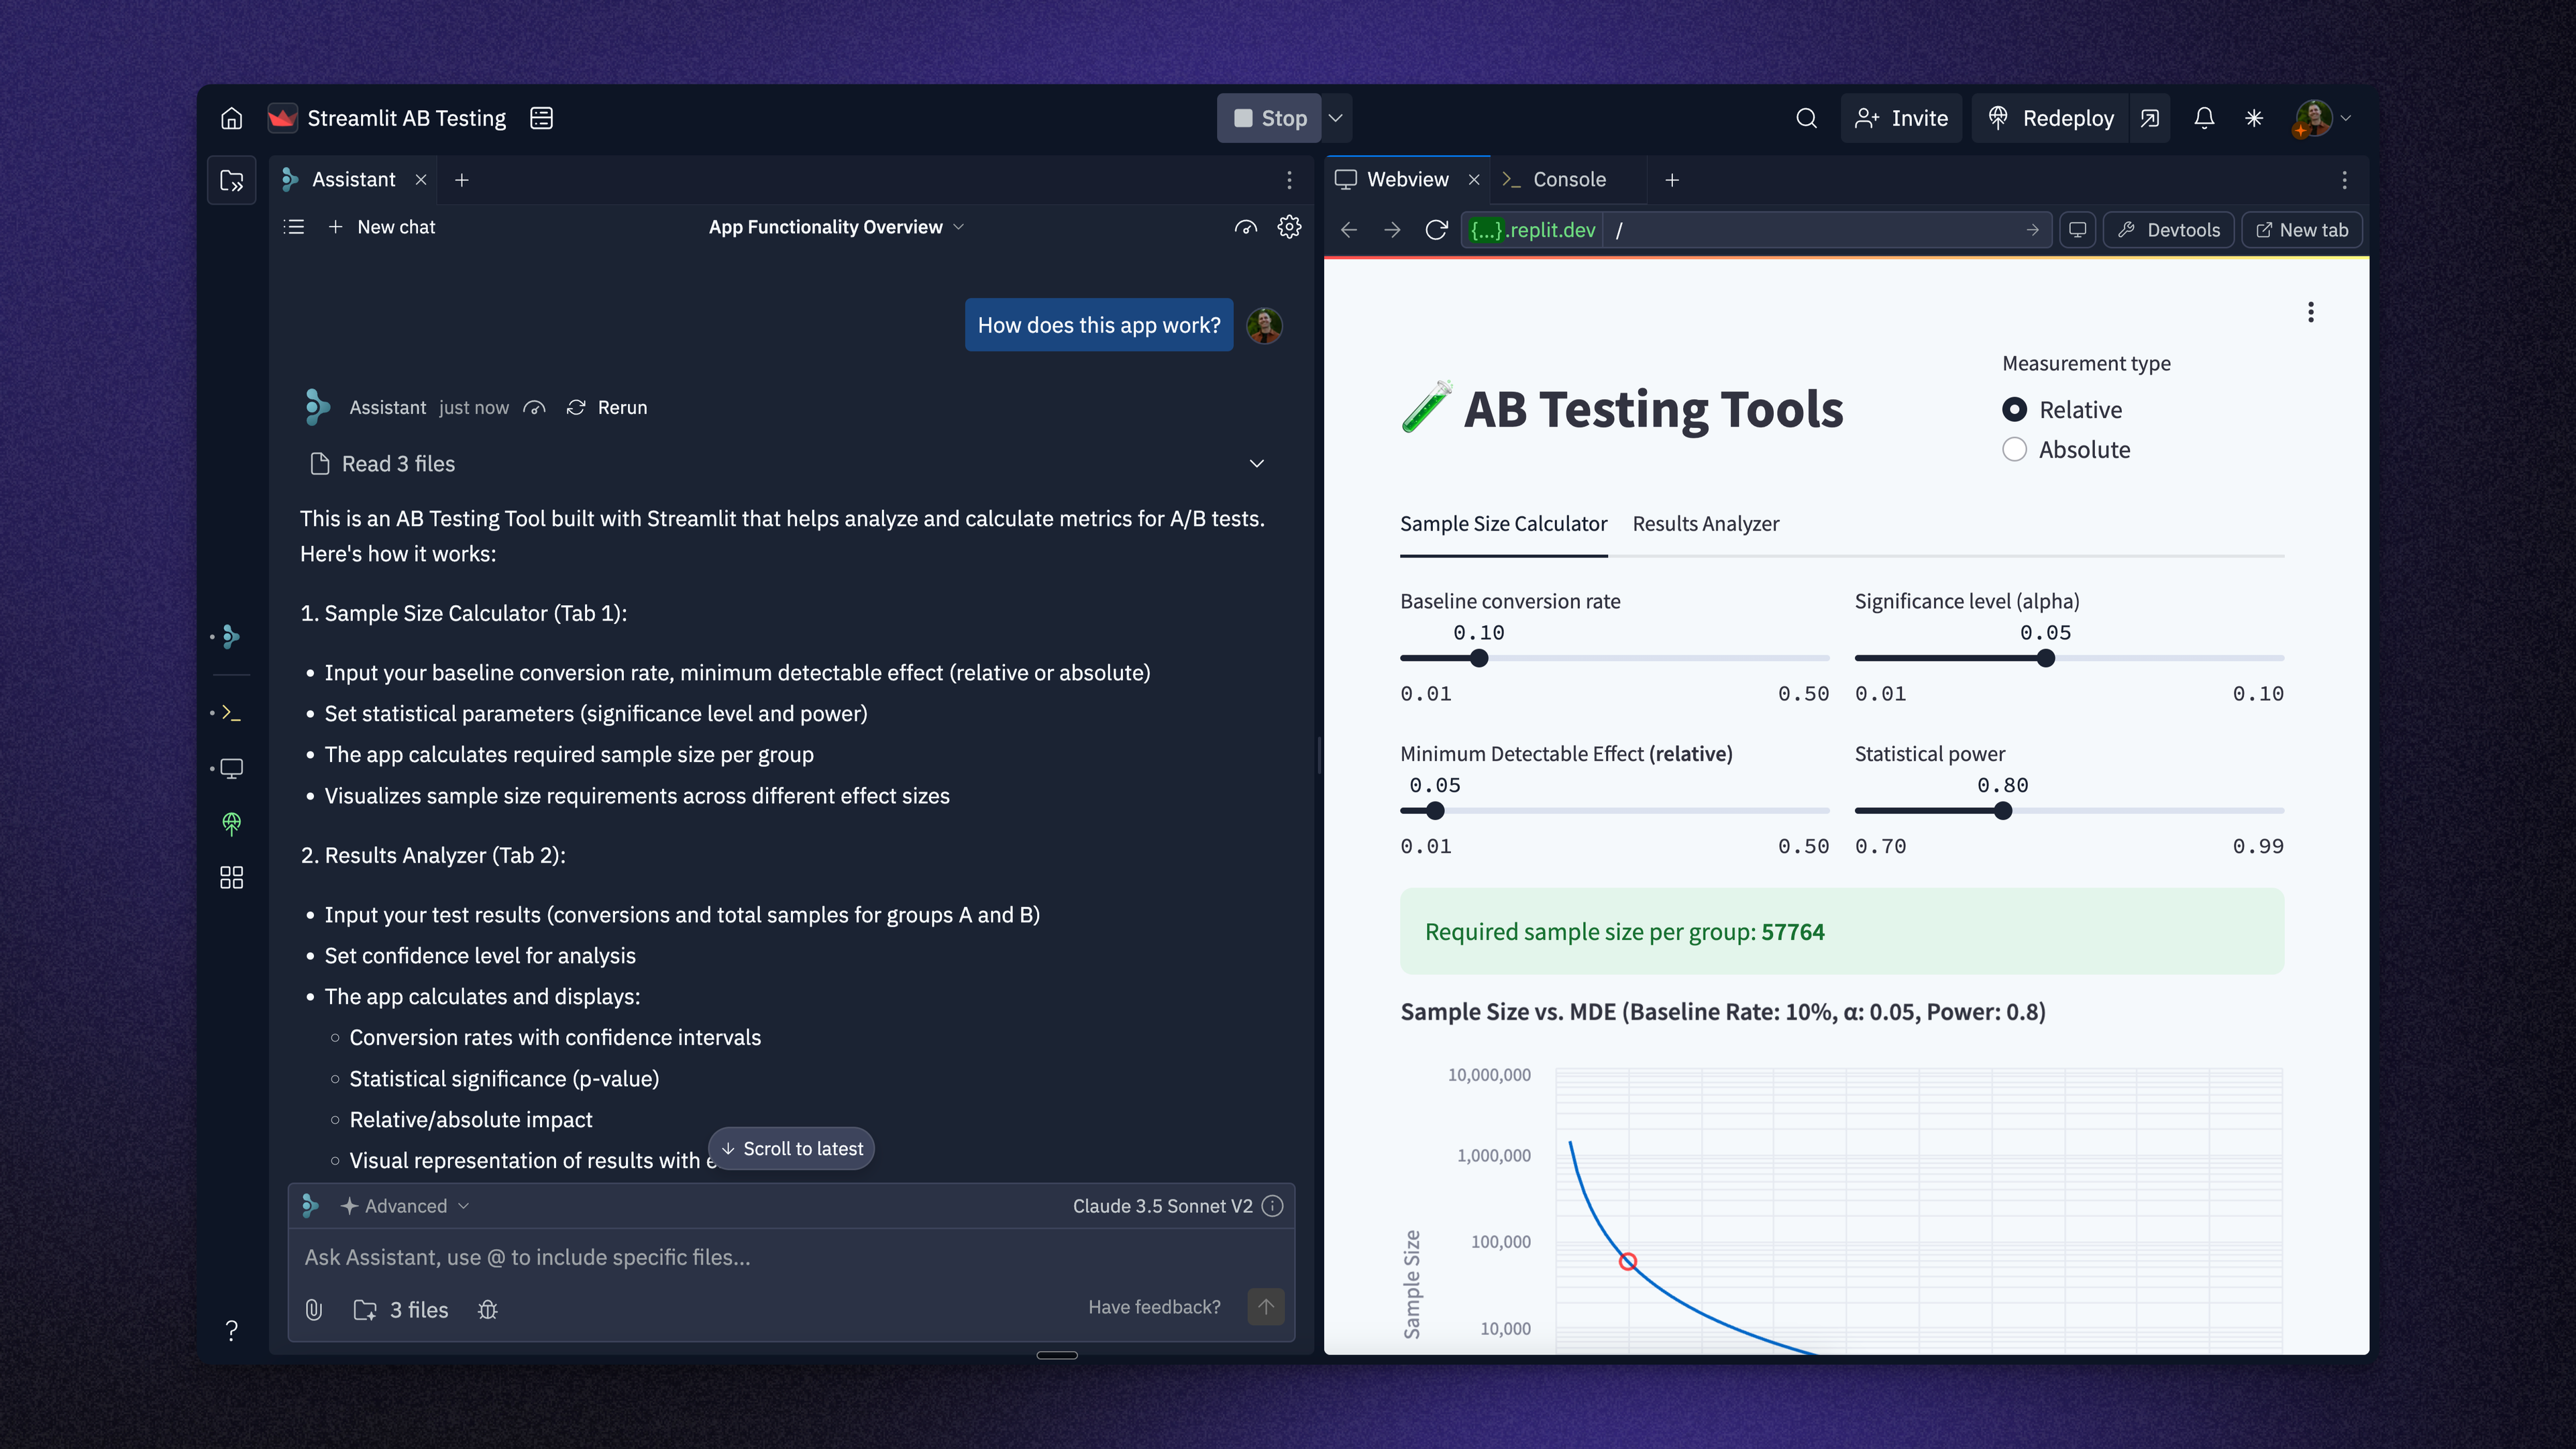Switch to the Results Analyzer tab

1706,524
